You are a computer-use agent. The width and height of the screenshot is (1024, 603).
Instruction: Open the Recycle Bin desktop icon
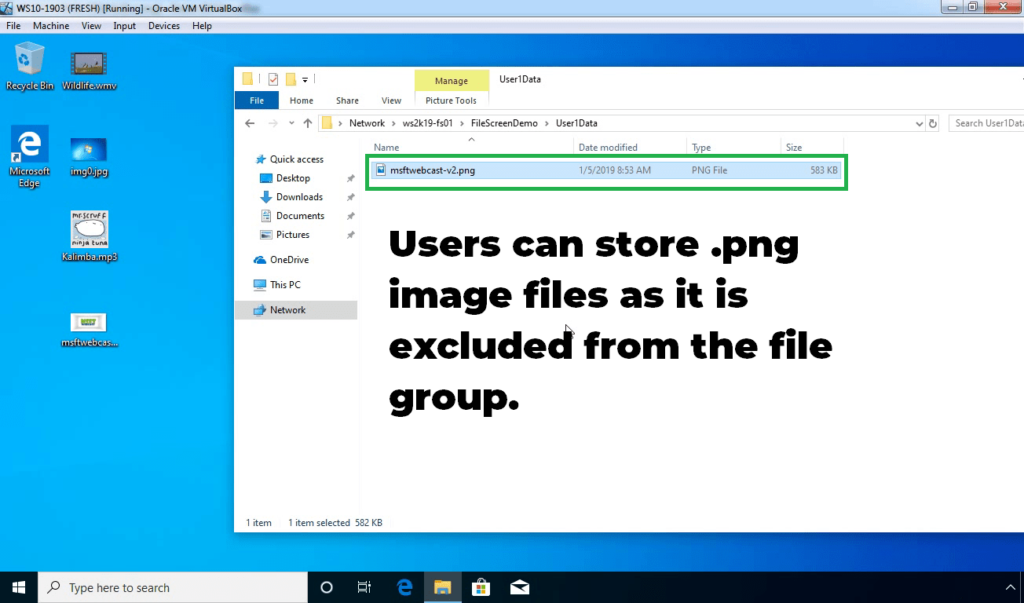(29, 66)
